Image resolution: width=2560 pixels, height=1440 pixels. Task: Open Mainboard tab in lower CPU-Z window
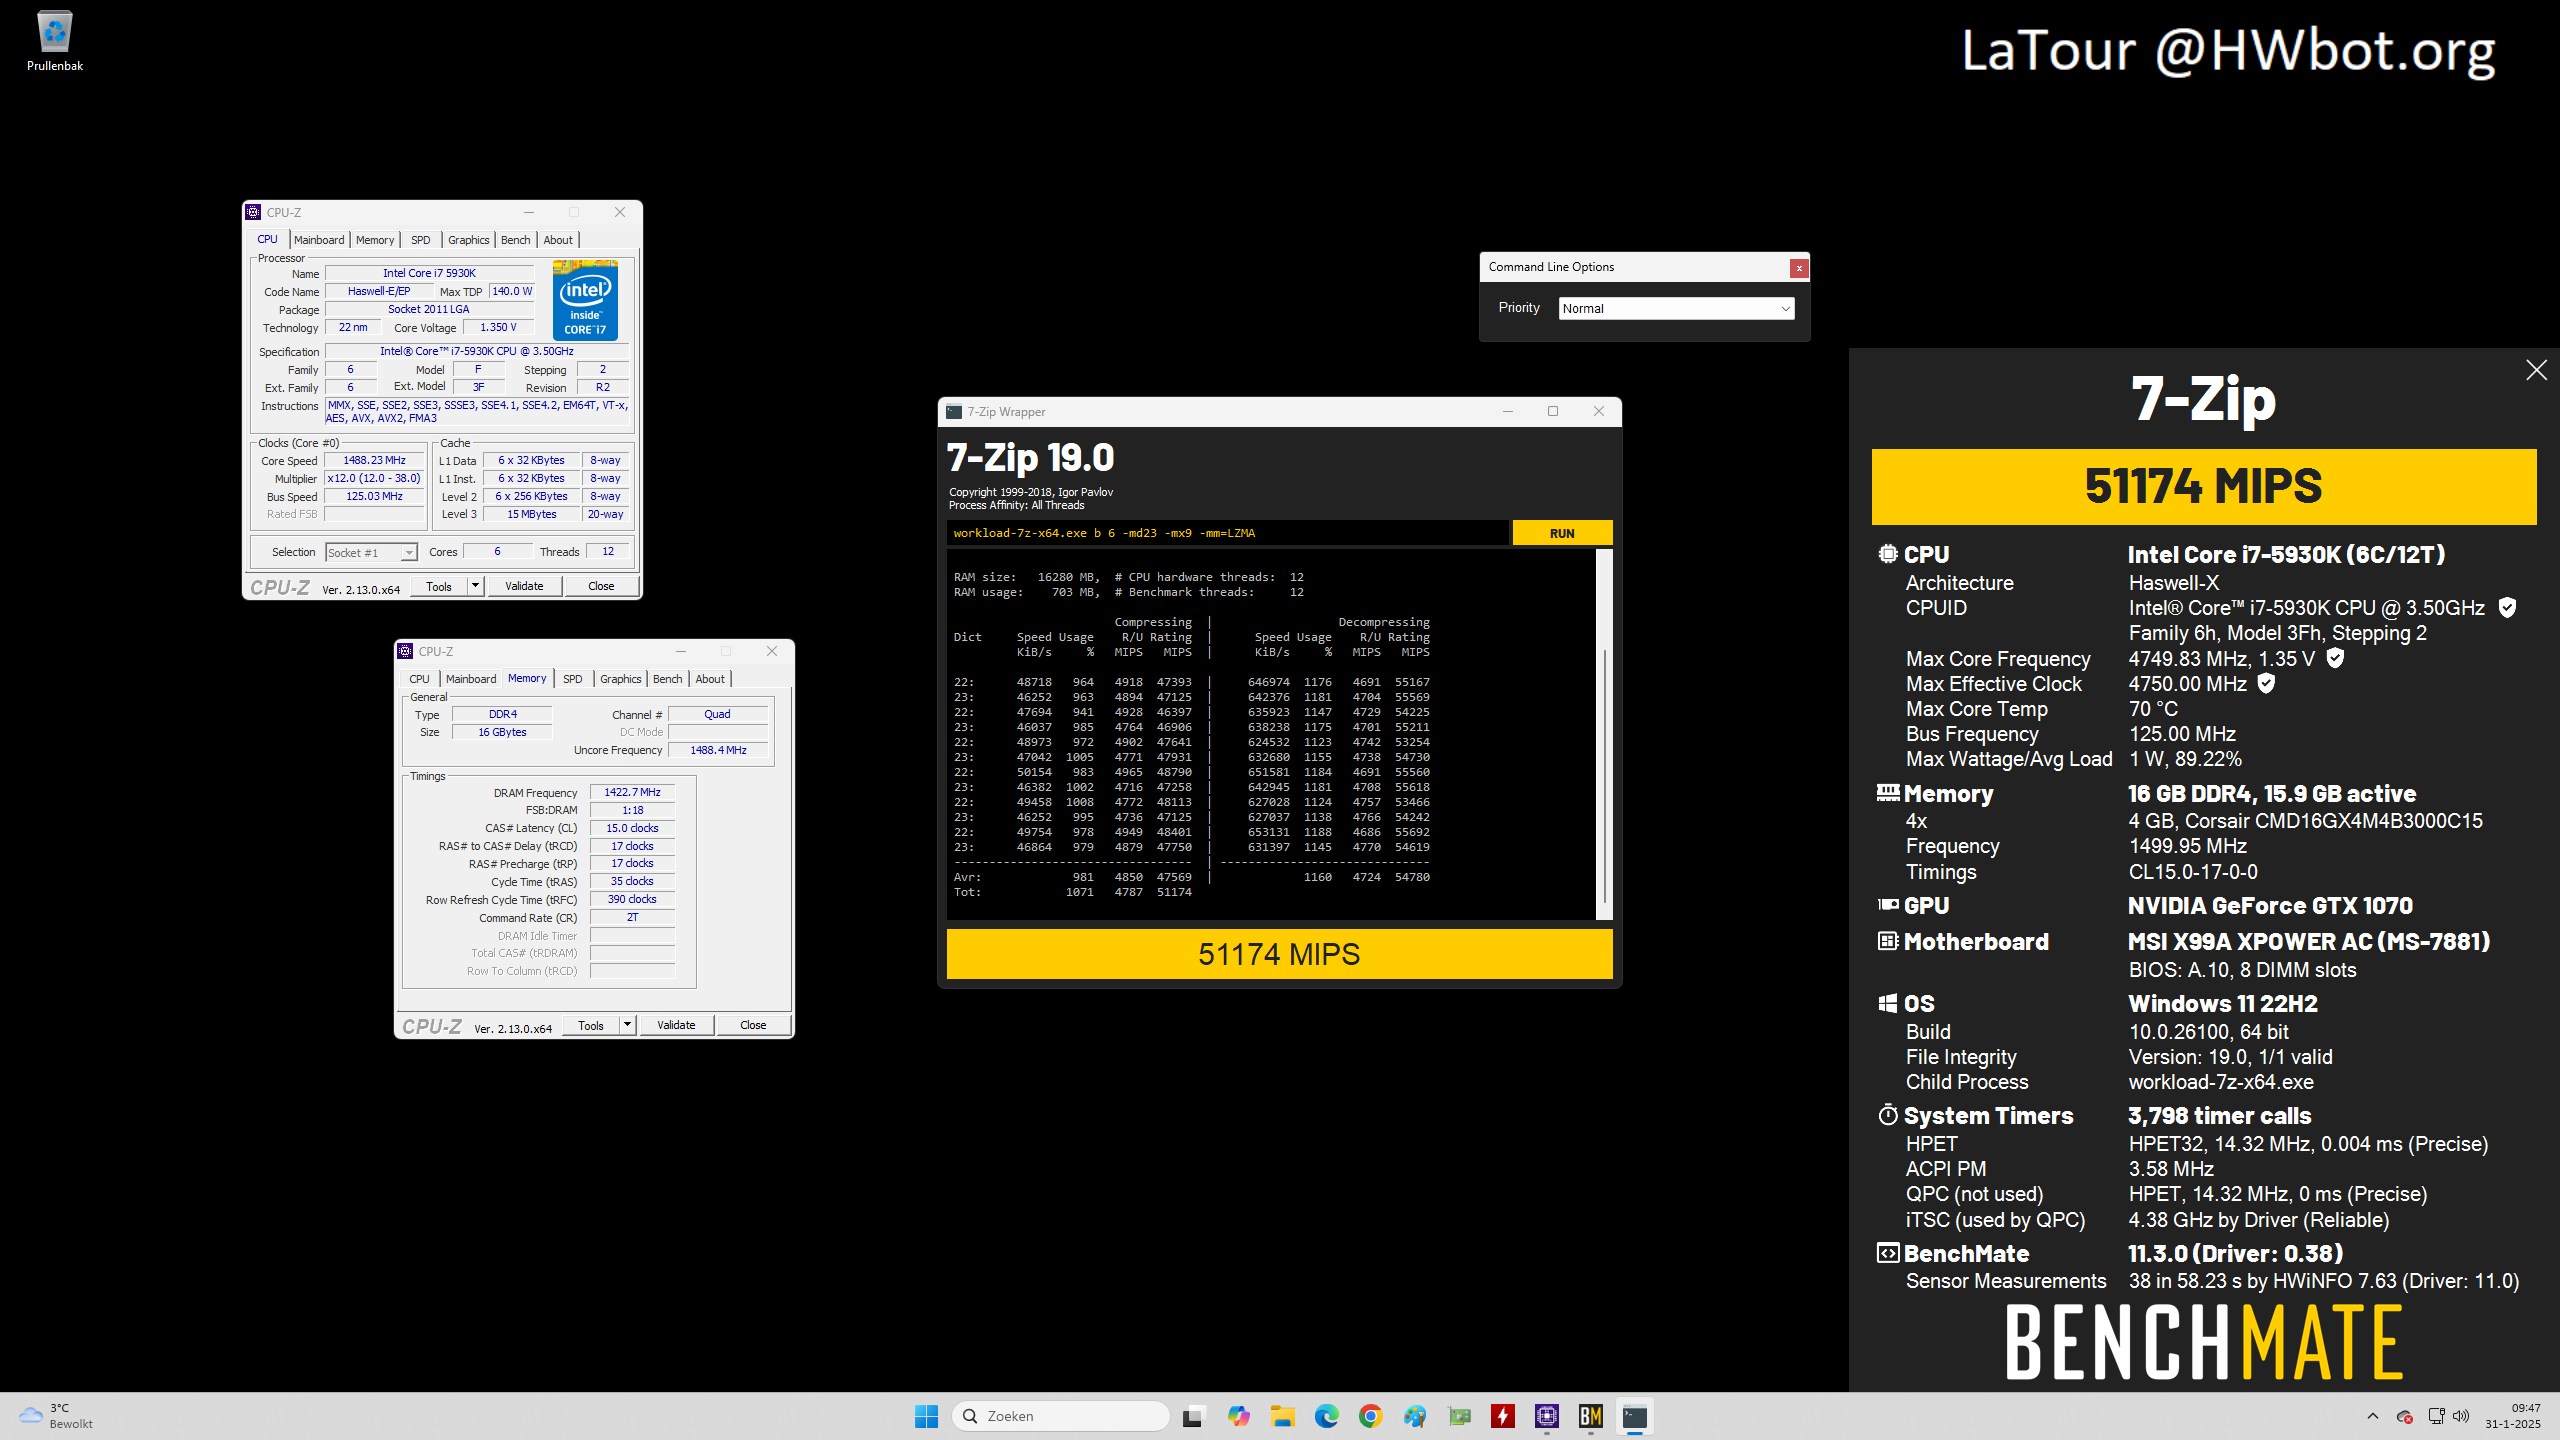(471, 679)
